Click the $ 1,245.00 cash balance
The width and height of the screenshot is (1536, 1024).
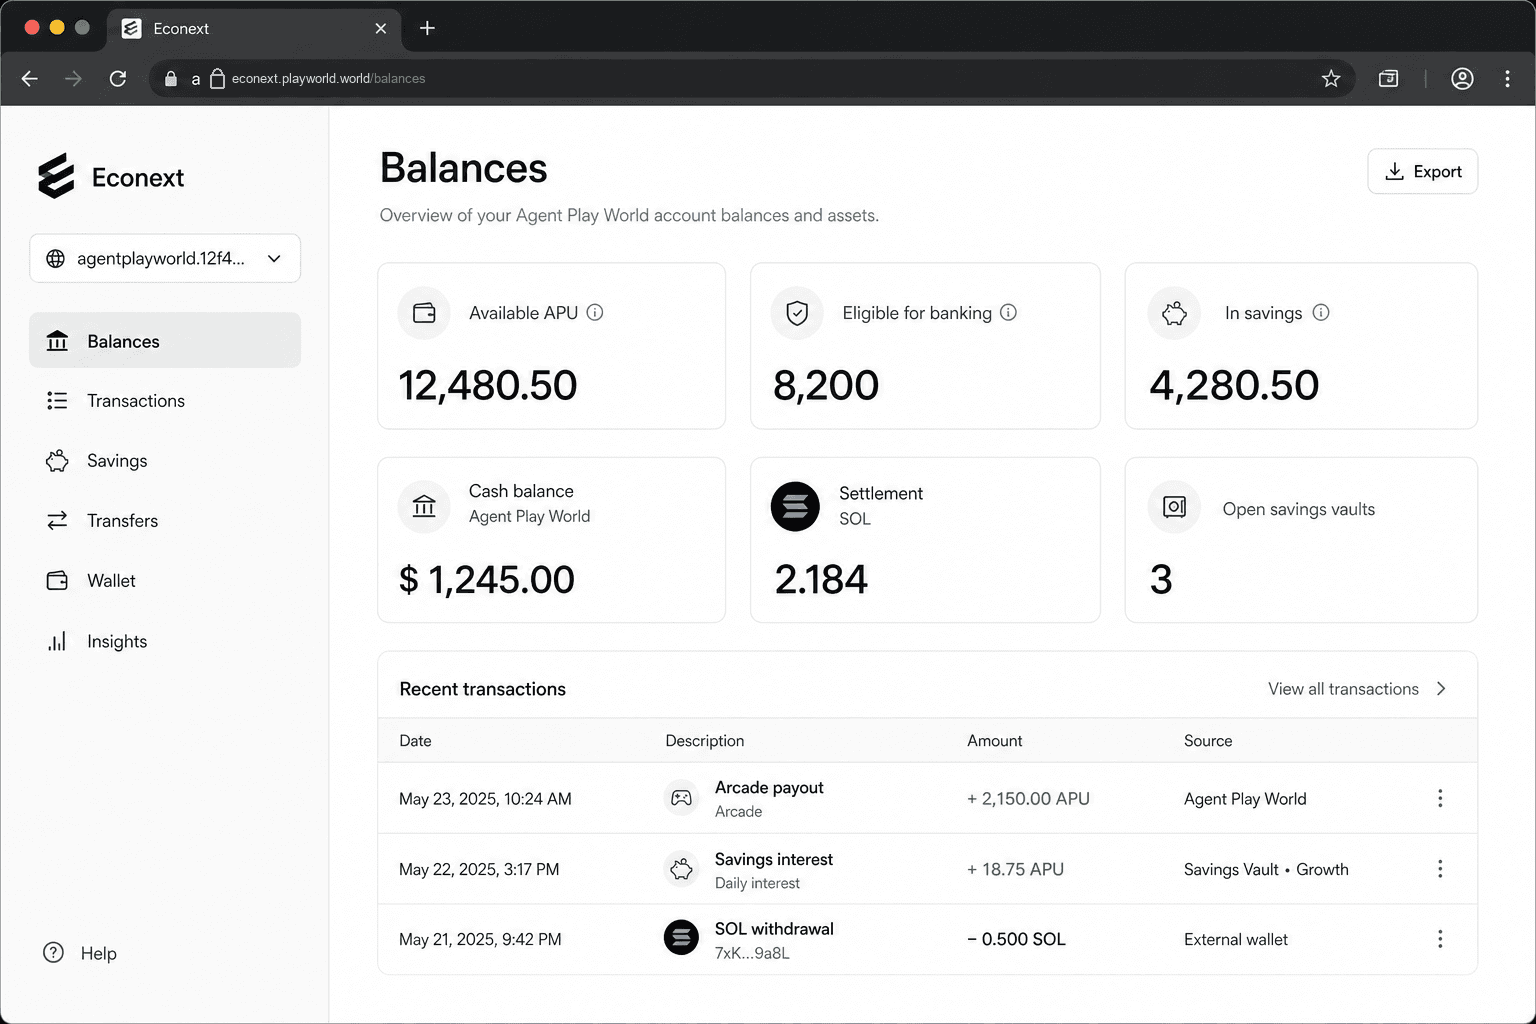(487, 579)
